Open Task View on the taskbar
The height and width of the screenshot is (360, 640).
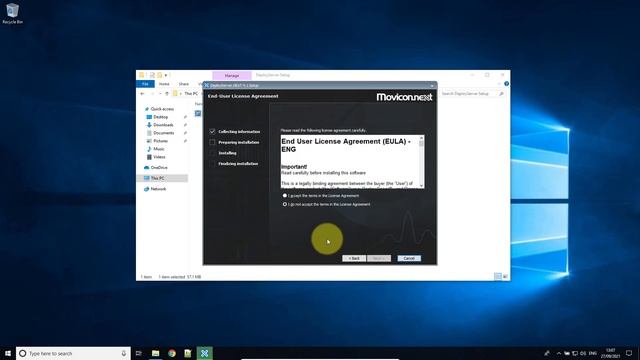pyautogui.click(x=139, y=353)
